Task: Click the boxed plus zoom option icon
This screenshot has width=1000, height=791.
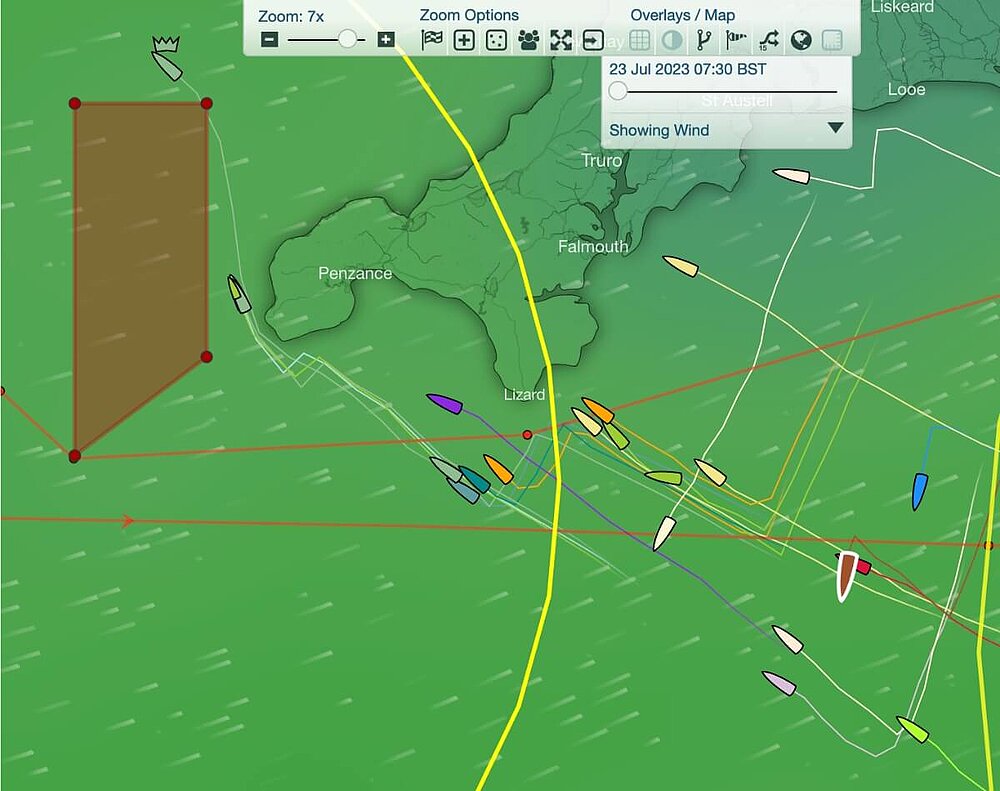Action: click(464, 40)
